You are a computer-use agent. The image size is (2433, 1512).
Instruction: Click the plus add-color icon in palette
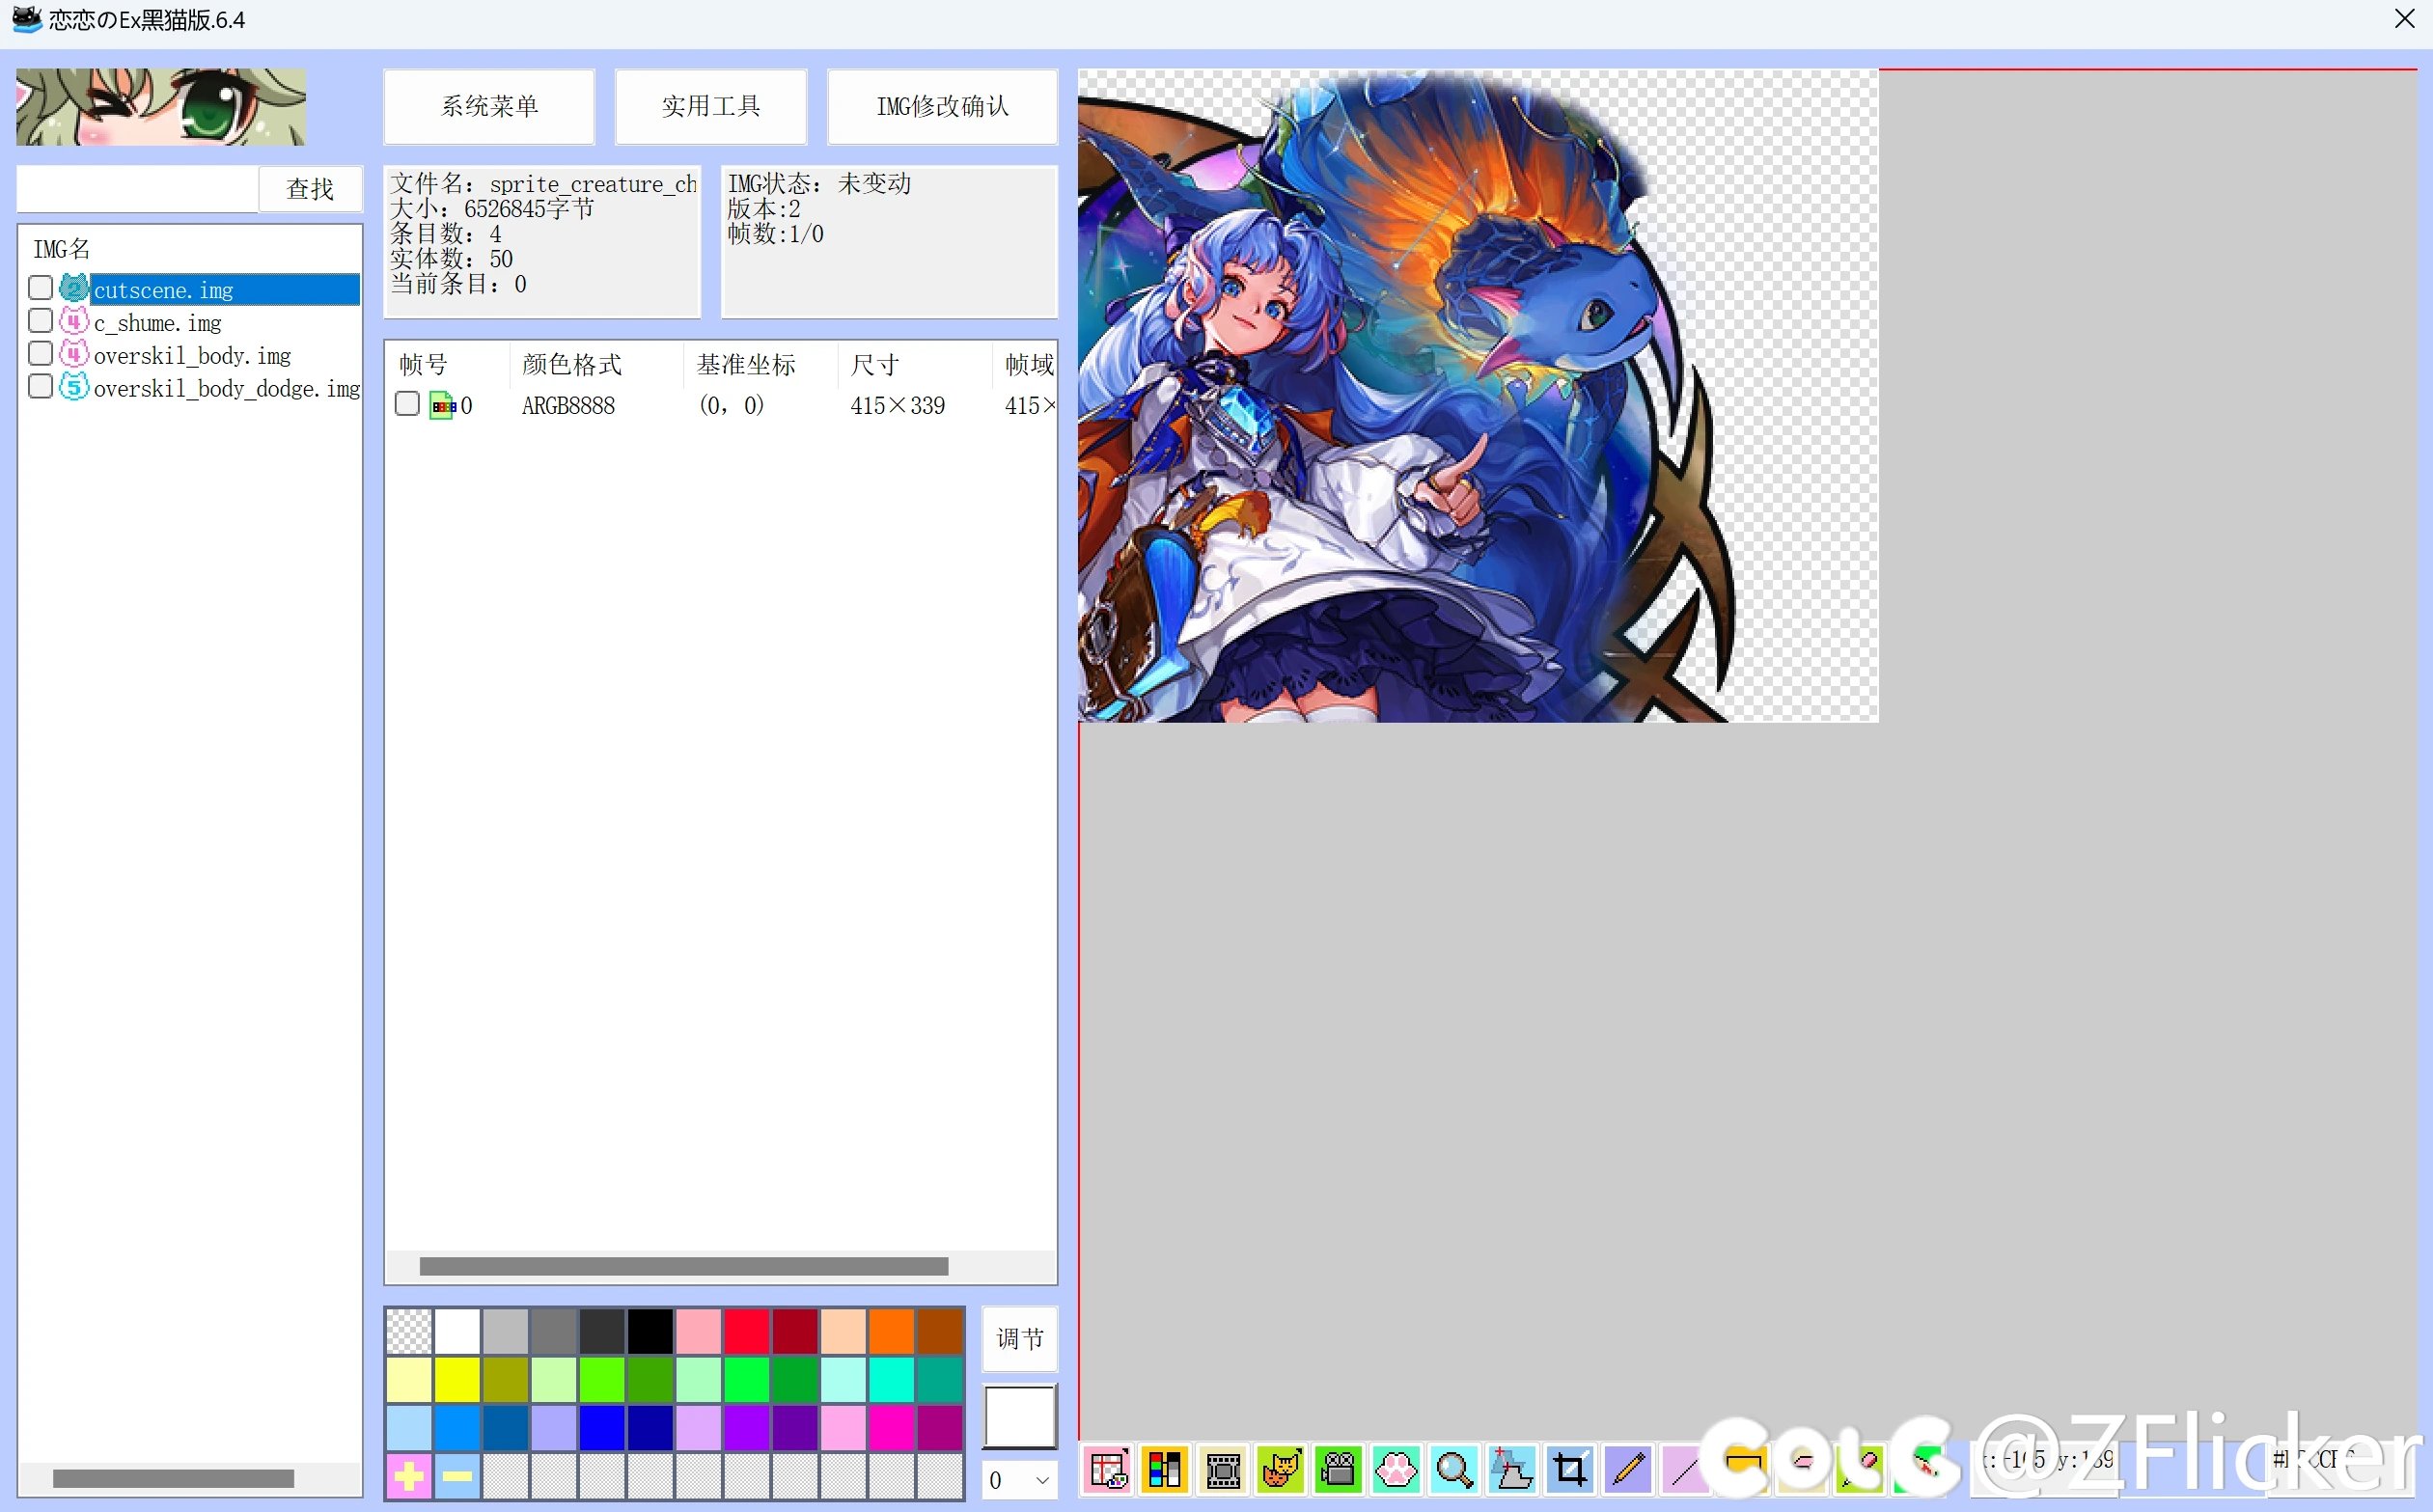(408, 1475)
